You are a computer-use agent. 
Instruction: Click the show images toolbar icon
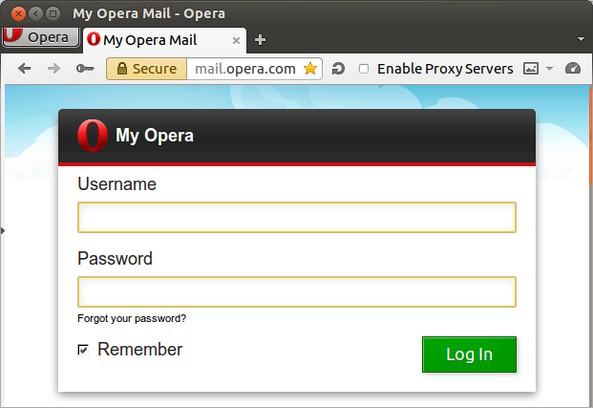pos(531,68)
